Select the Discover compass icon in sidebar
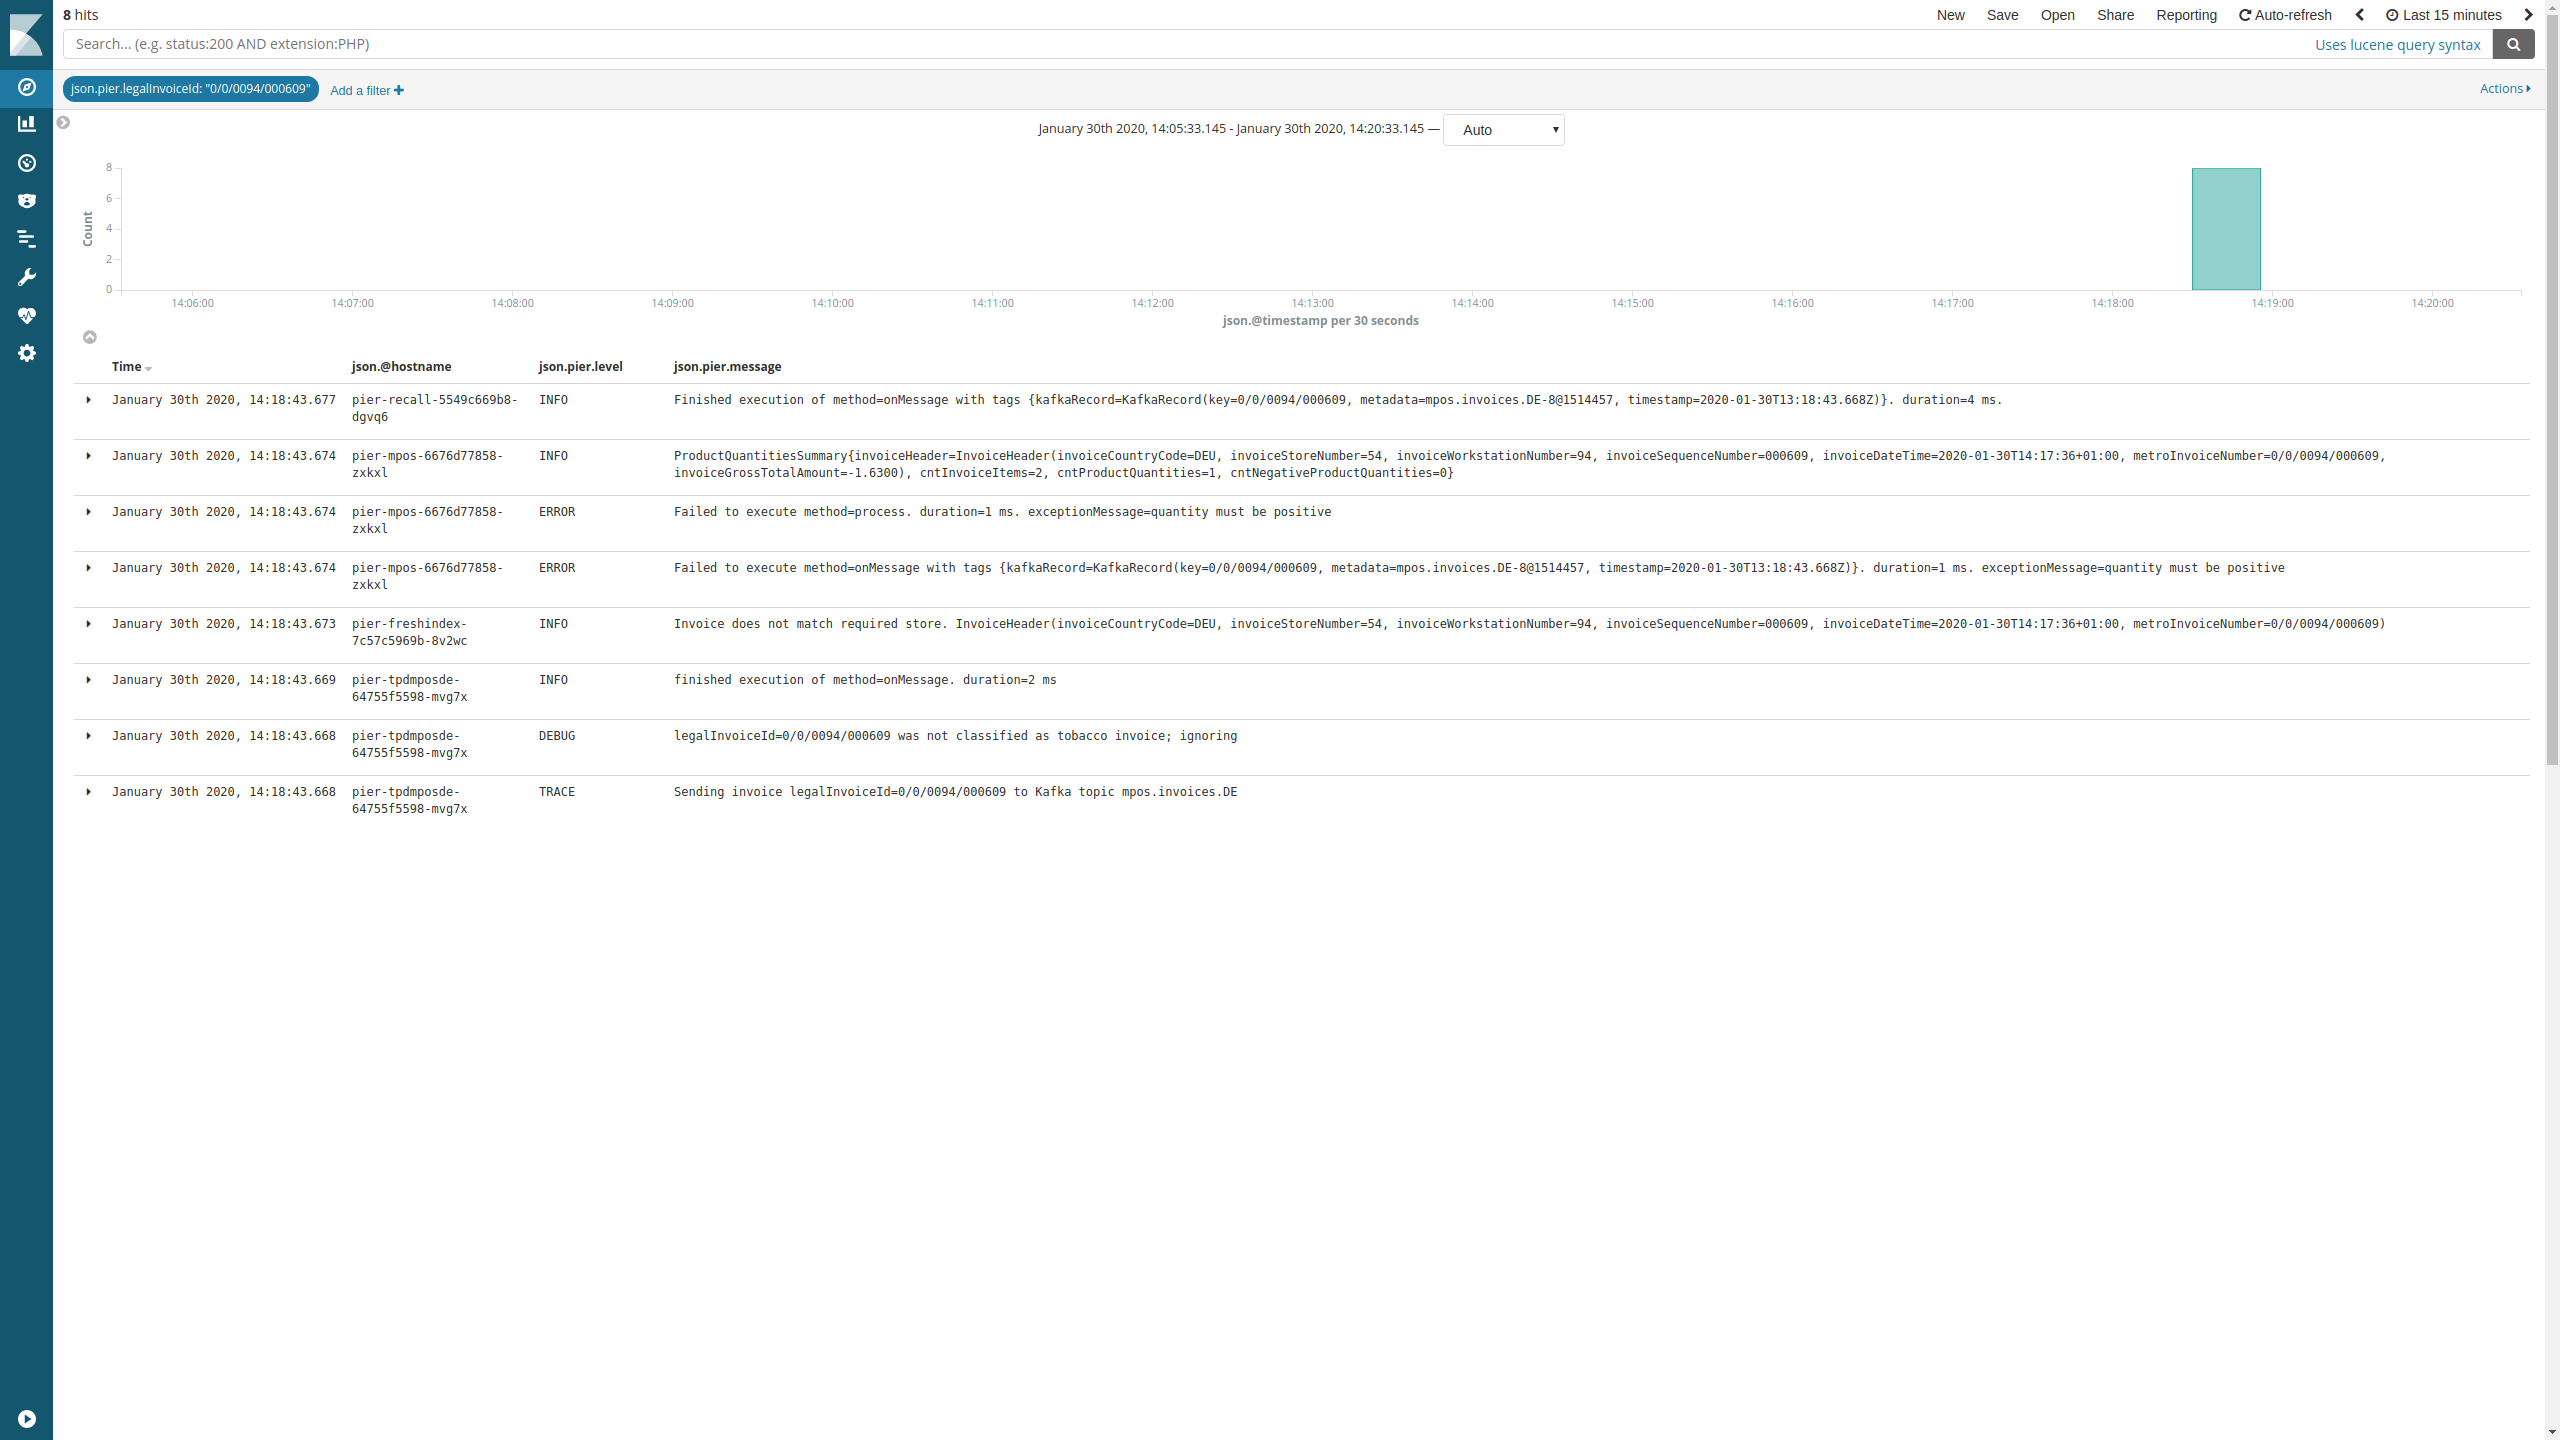The width and height of the screenshot is (2560, 1440). pyautogui.click(x=26, y=87)
